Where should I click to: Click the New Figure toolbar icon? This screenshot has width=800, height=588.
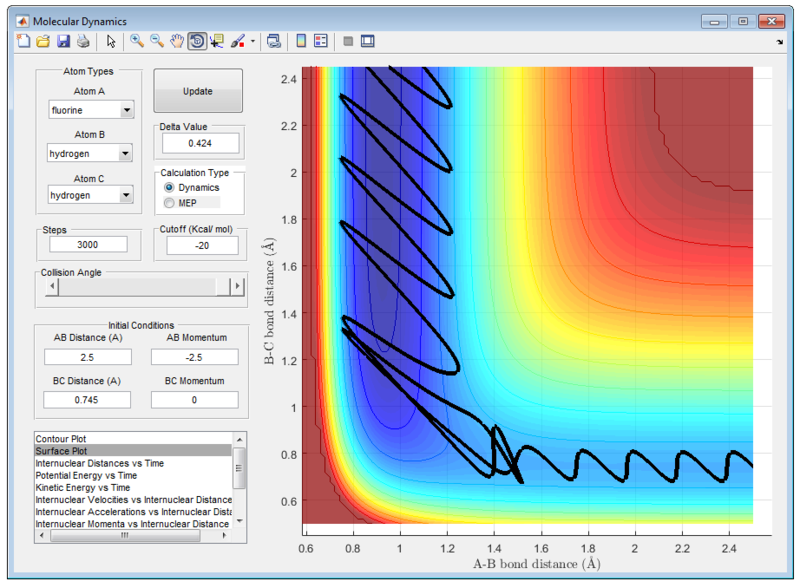(x=24, y=41)
